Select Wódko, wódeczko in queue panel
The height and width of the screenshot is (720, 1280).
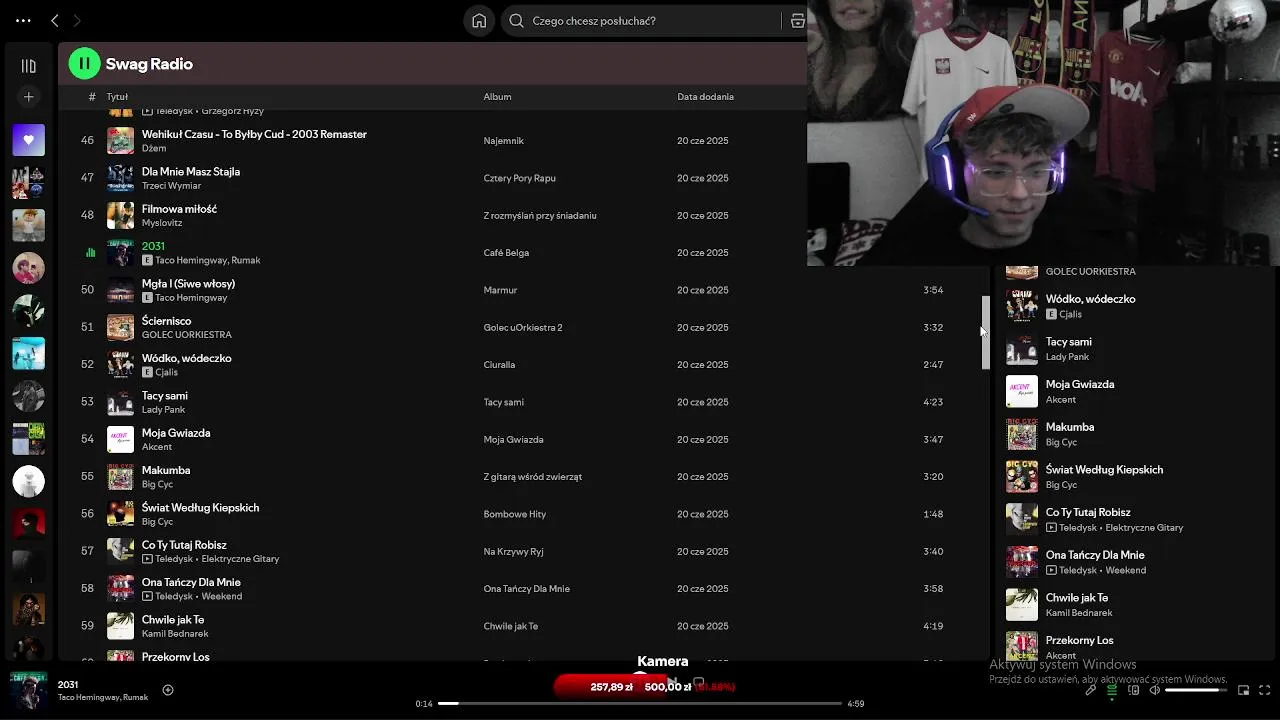coord(1090,299)
